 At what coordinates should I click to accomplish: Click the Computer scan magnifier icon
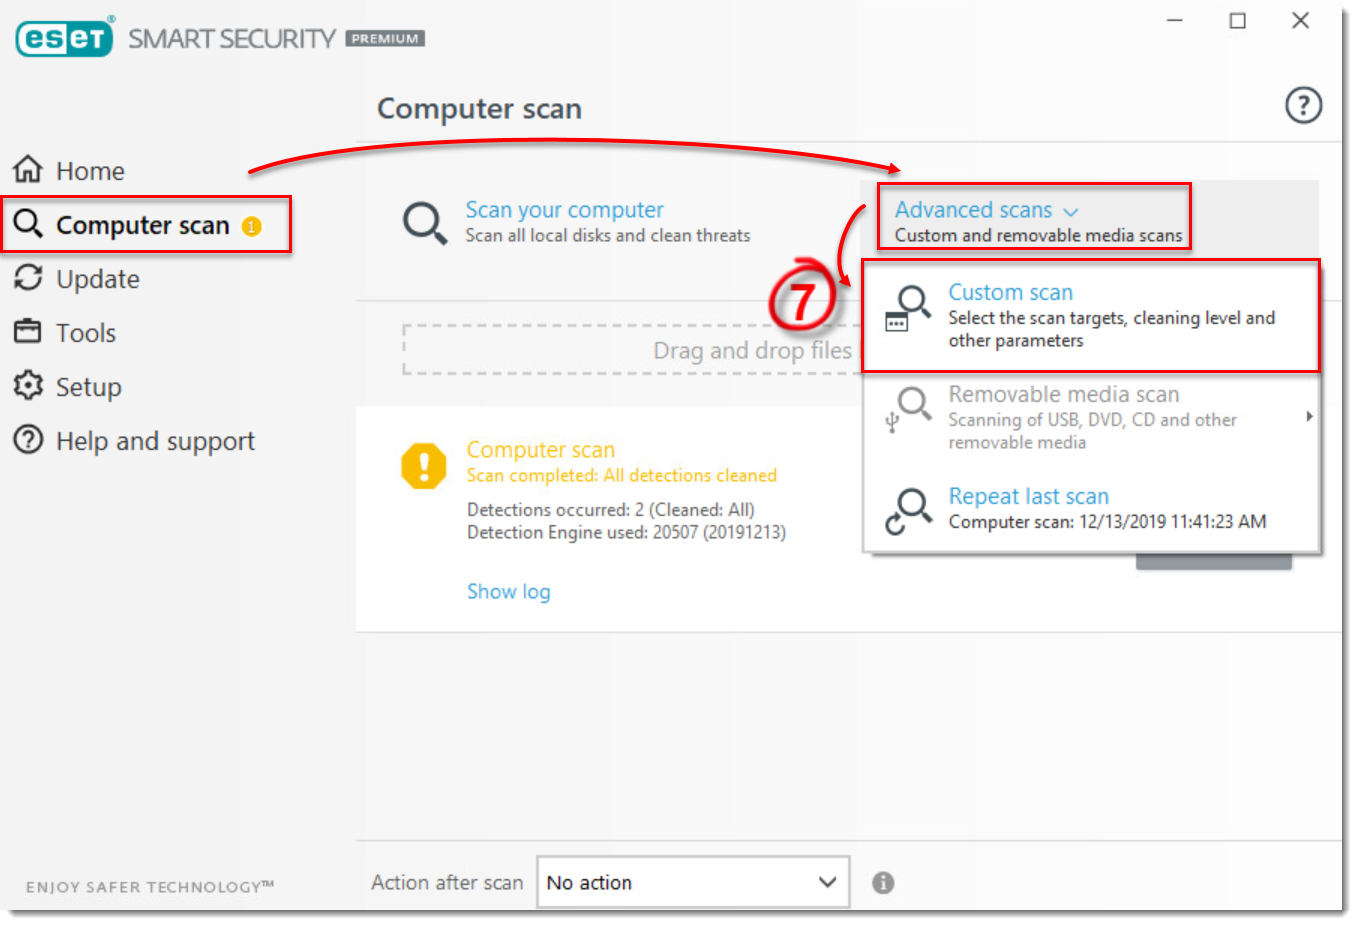pos(30,224)
